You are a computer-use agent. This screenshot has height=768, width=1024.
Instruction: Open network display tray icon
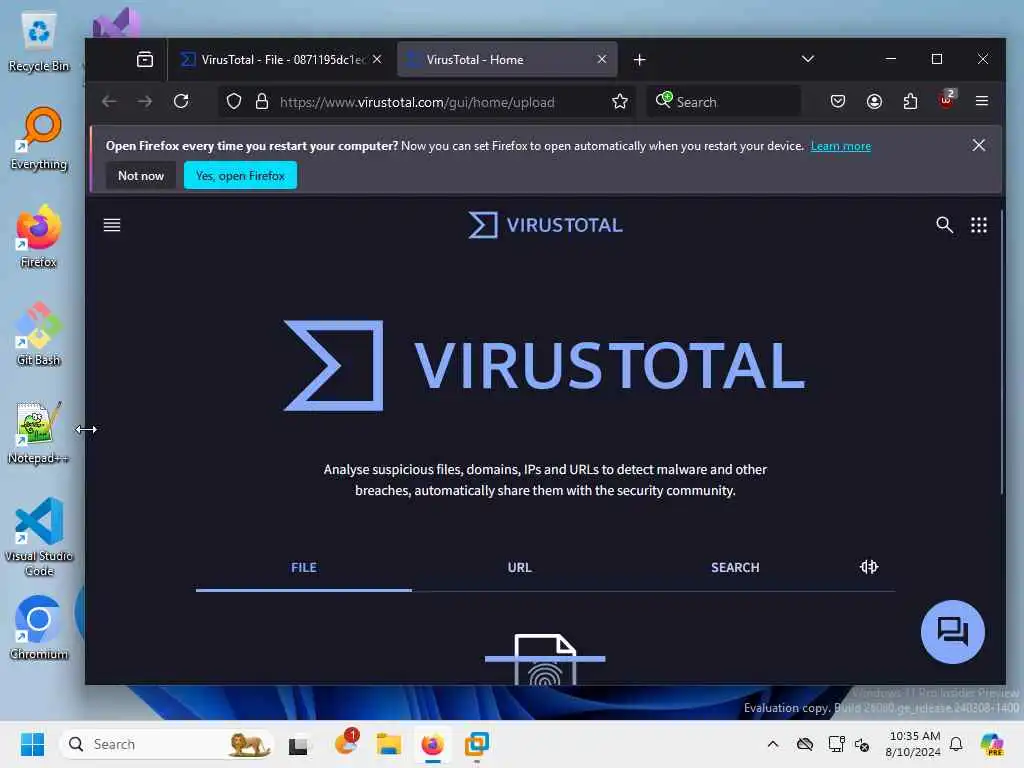tap(836, 744)
